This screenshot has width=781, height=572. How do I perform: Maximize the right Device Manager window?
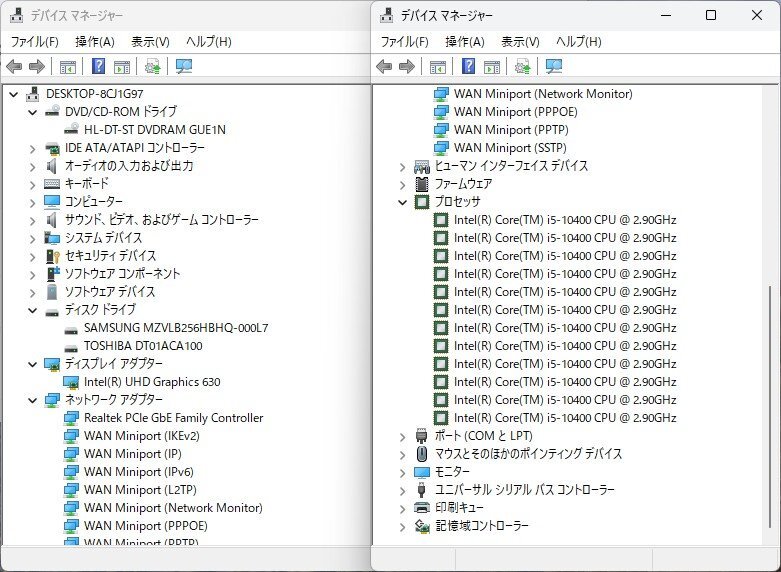(x=711, y=15)
